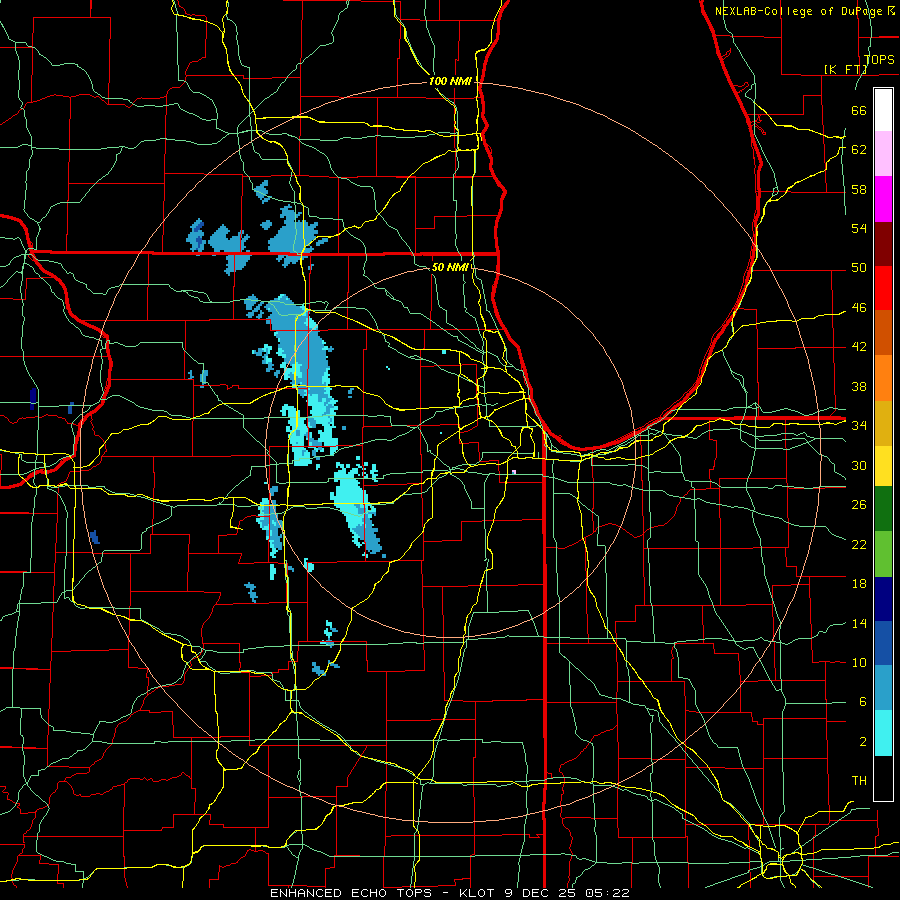Click the '30' legend value
The image size is (900, 900).
pyautogui.click(x=859, y=465)
